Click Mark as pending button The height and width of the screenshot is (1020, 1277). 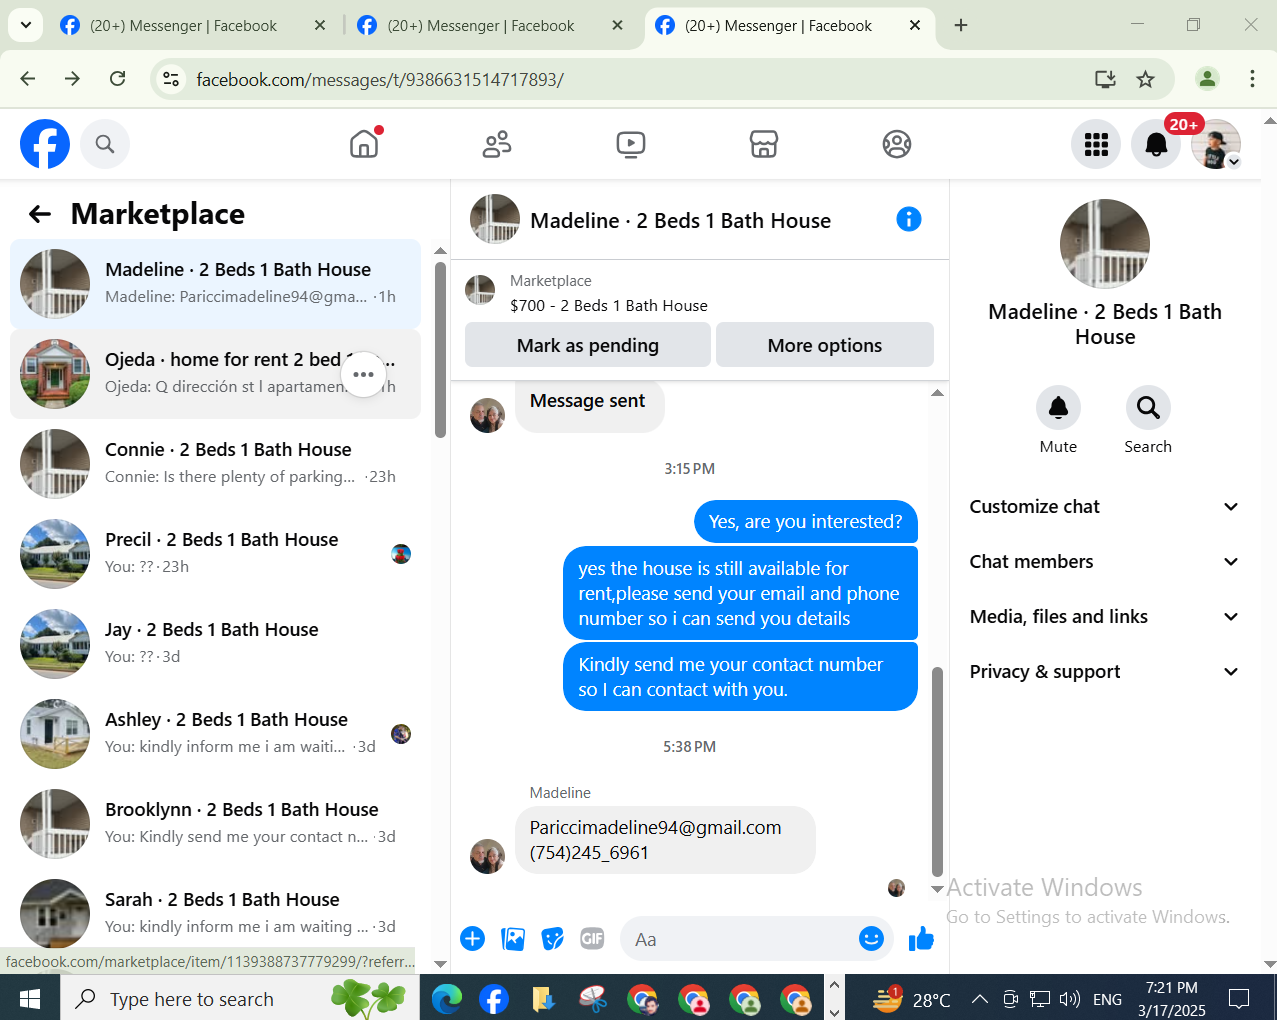[588, 345]
